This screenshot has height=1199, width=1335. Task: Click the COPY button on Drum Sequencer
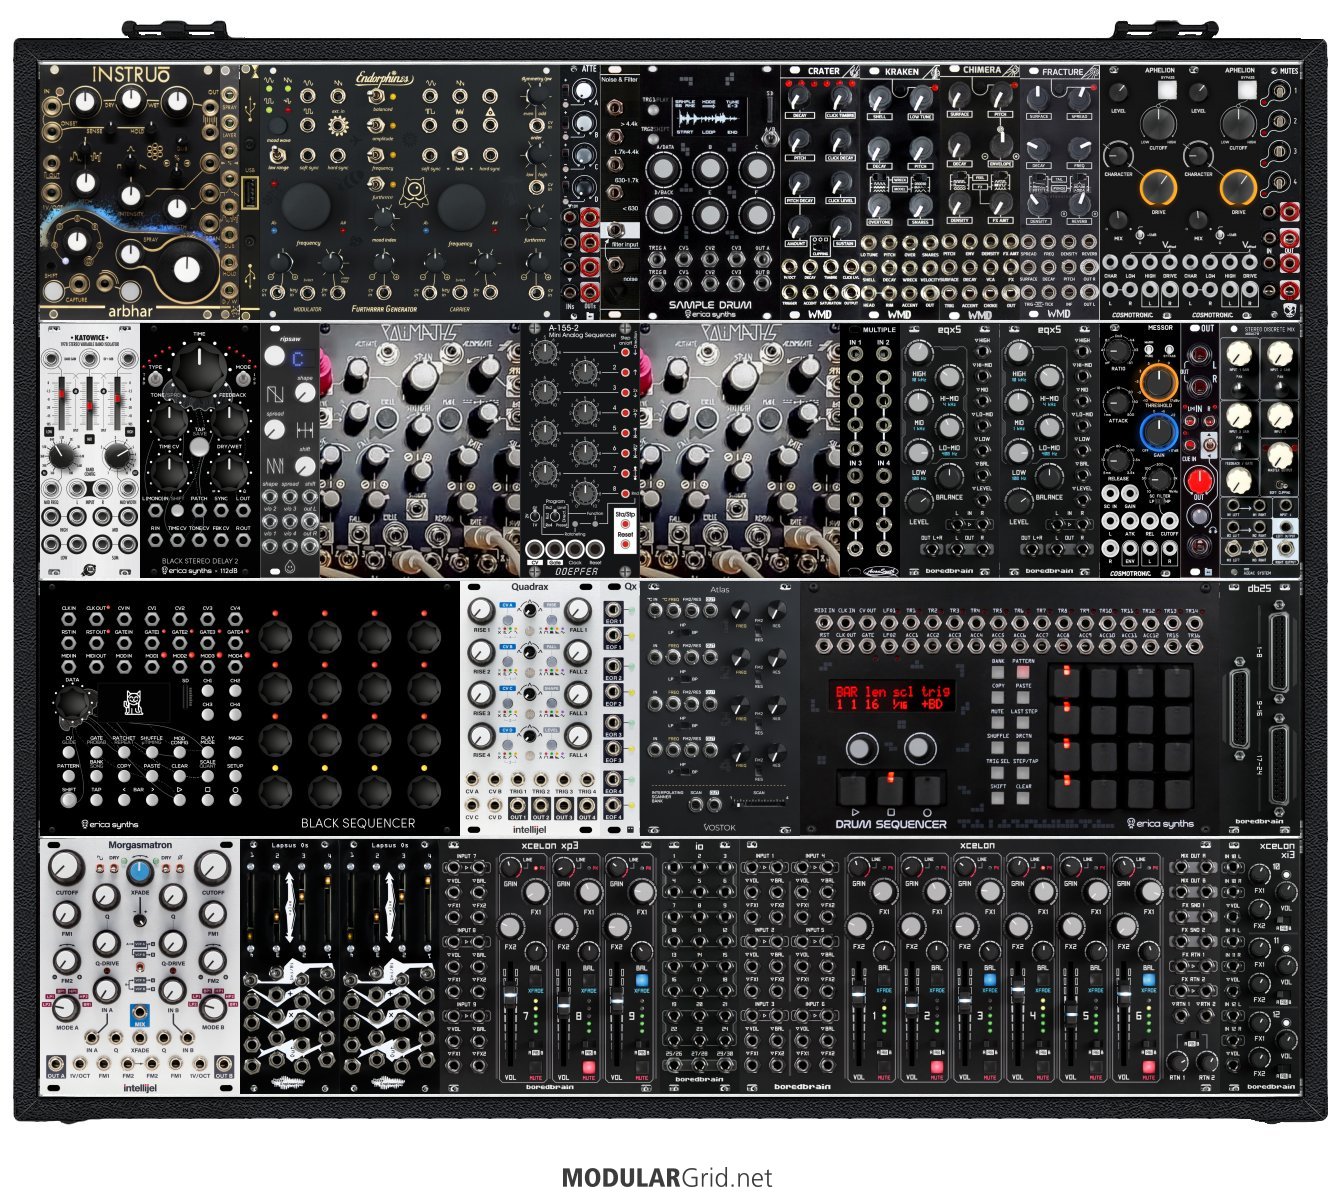tap(998, 697)
